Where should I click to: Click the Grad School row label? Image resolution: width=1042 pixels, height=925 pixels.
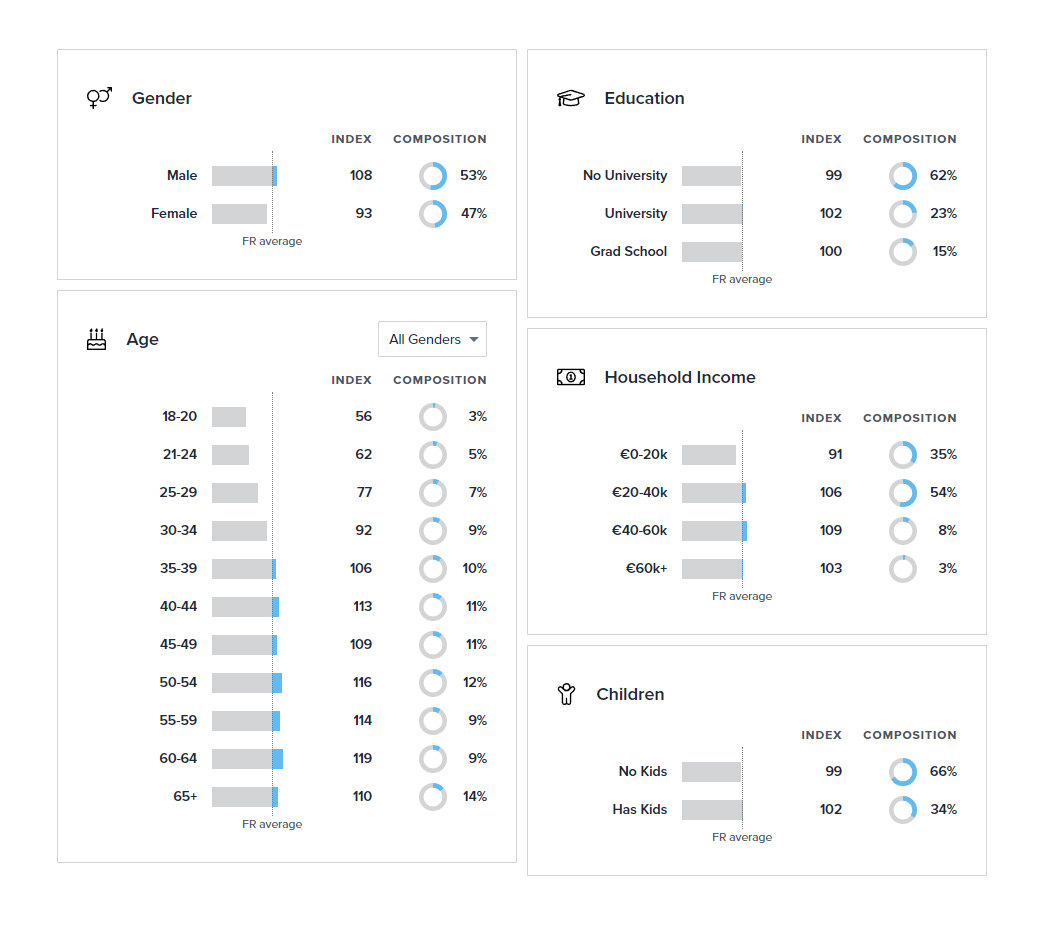click(x=628, y=252)
